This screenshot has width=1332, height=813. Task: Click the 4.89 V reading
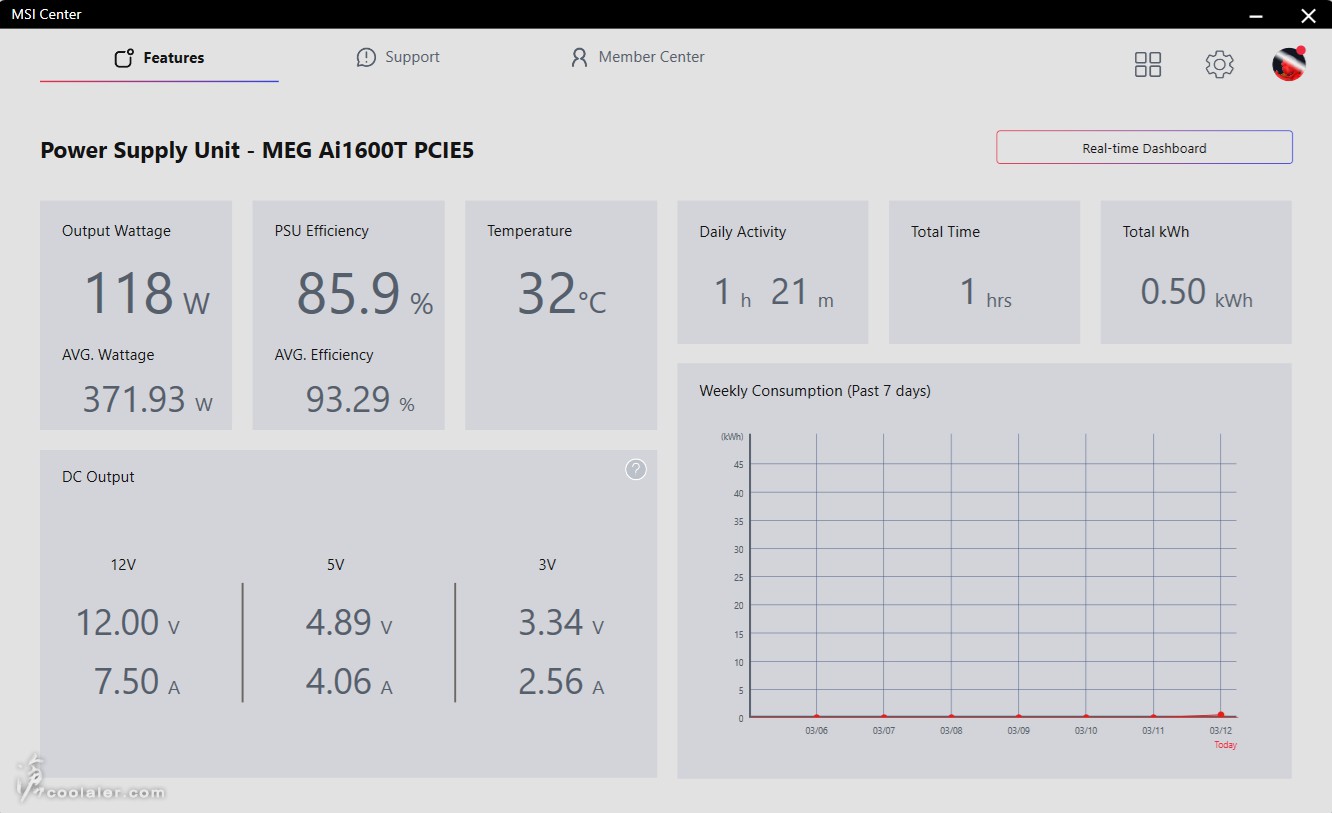coord(349,623)
